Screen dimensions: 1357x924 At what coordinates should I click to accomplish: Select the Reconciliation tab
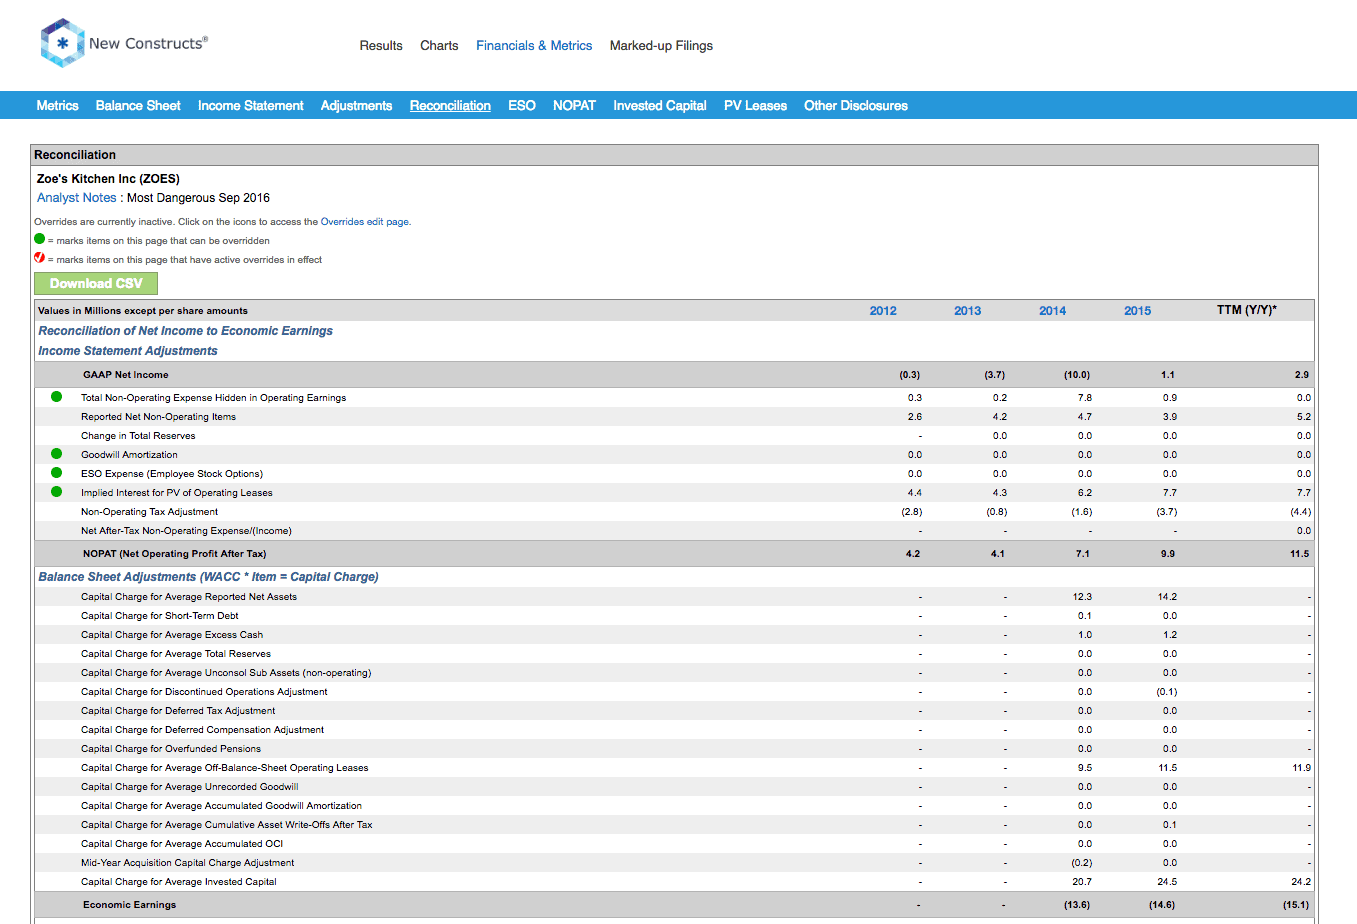450,105
